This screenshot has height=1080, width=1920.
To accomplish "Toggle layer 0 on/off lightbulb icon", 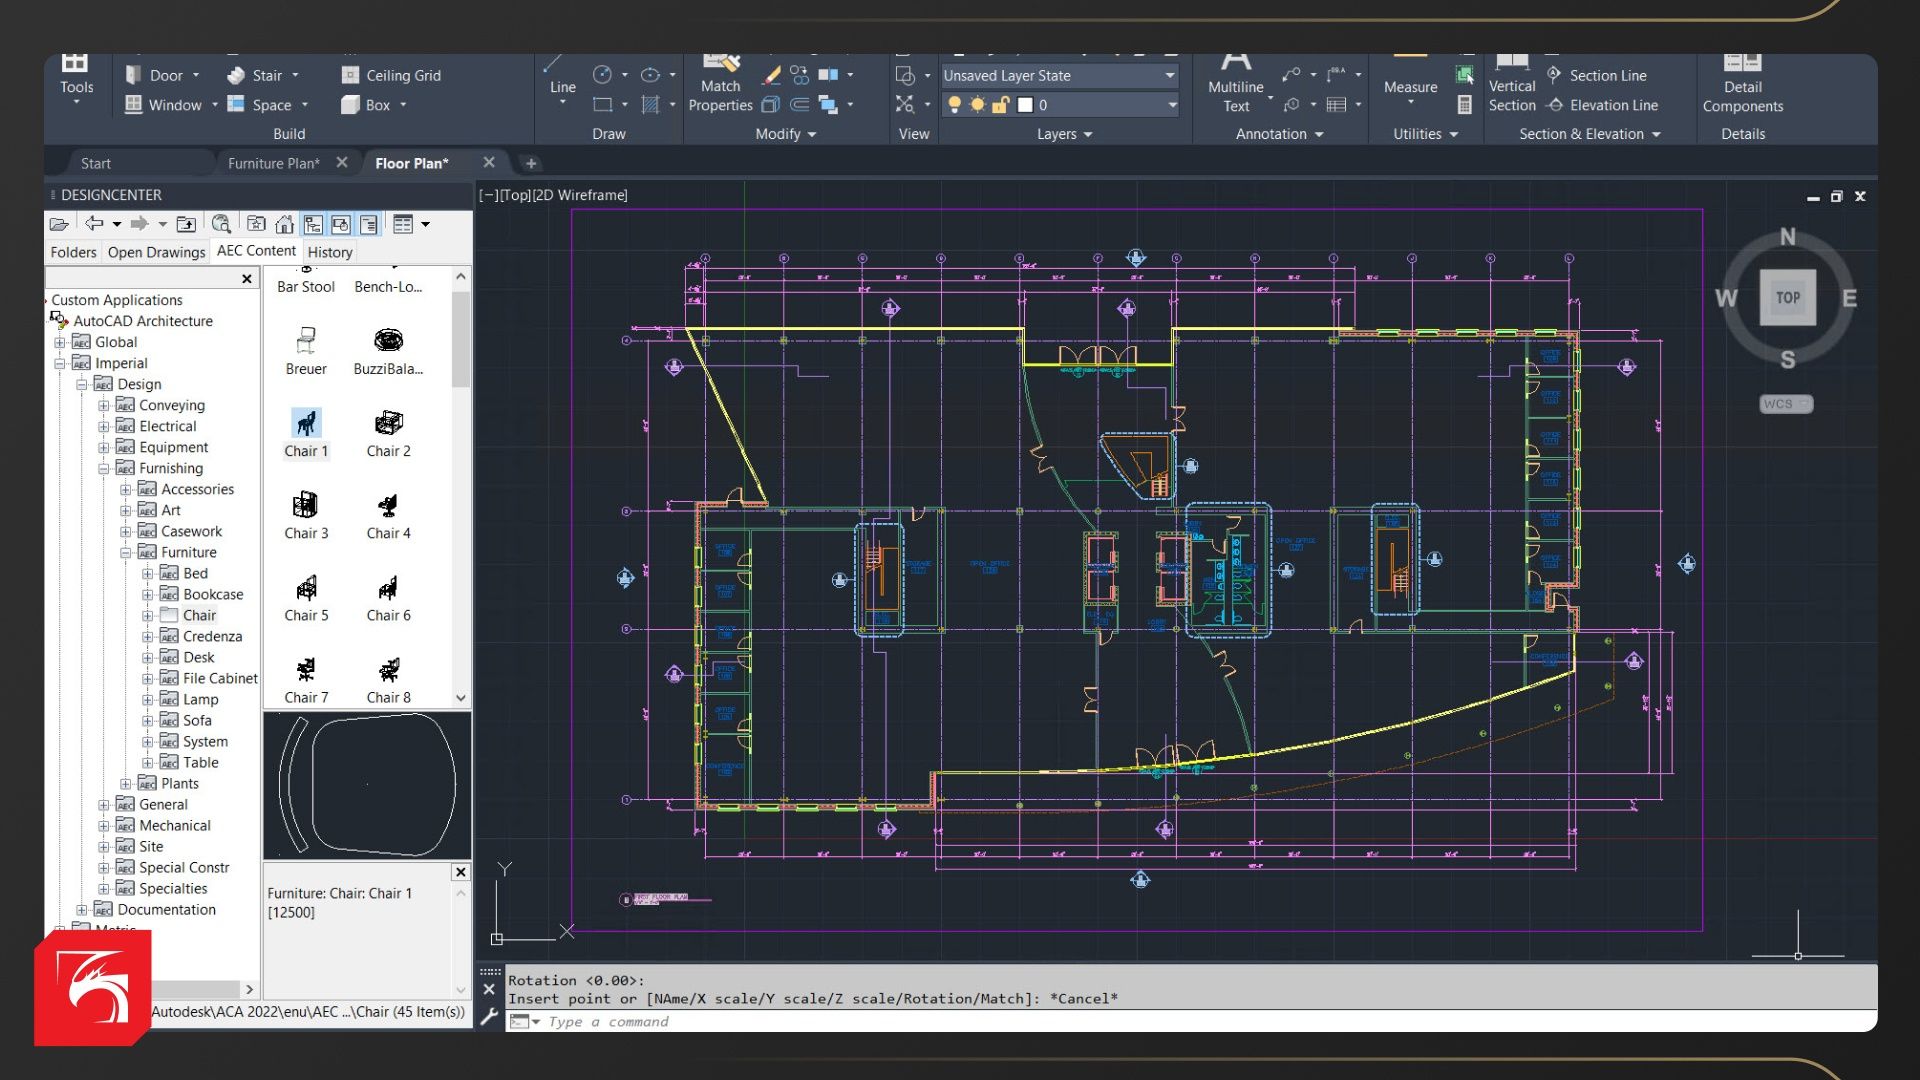I will pos(954,105).
